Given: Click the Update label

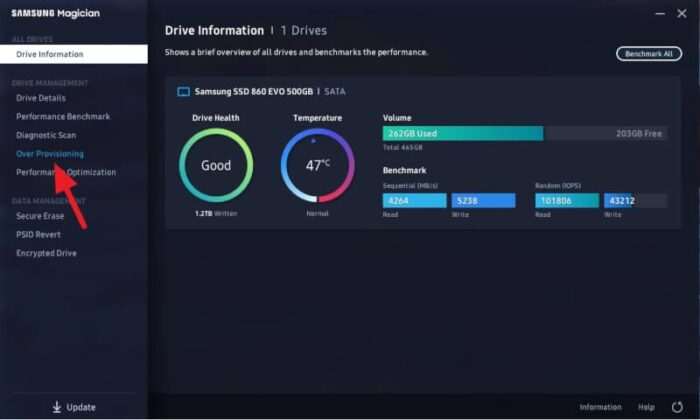Looking at the screenshot, I should 81,408.
